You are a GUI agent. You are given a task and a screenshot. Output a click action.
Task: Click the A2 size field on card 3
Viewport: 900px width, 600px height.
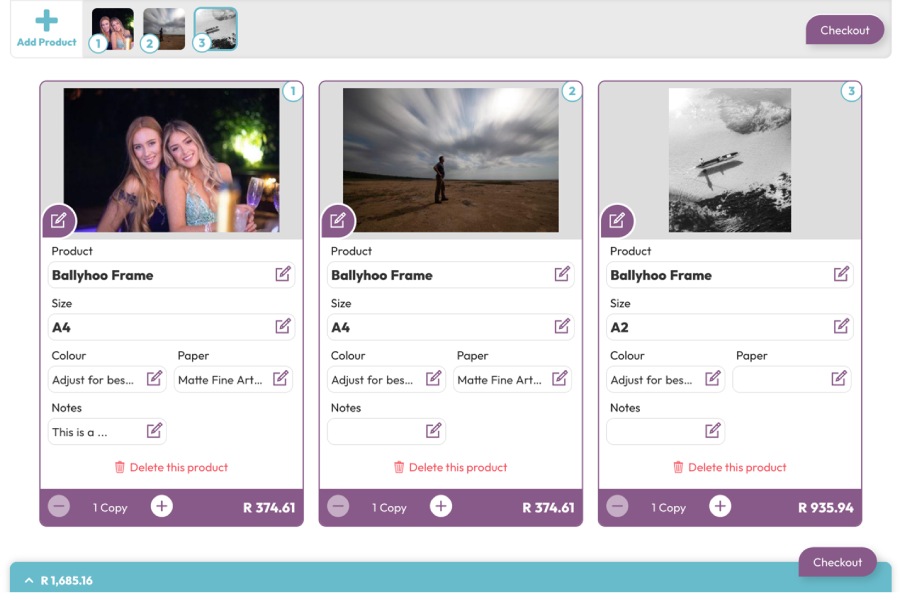click(730, 327)
